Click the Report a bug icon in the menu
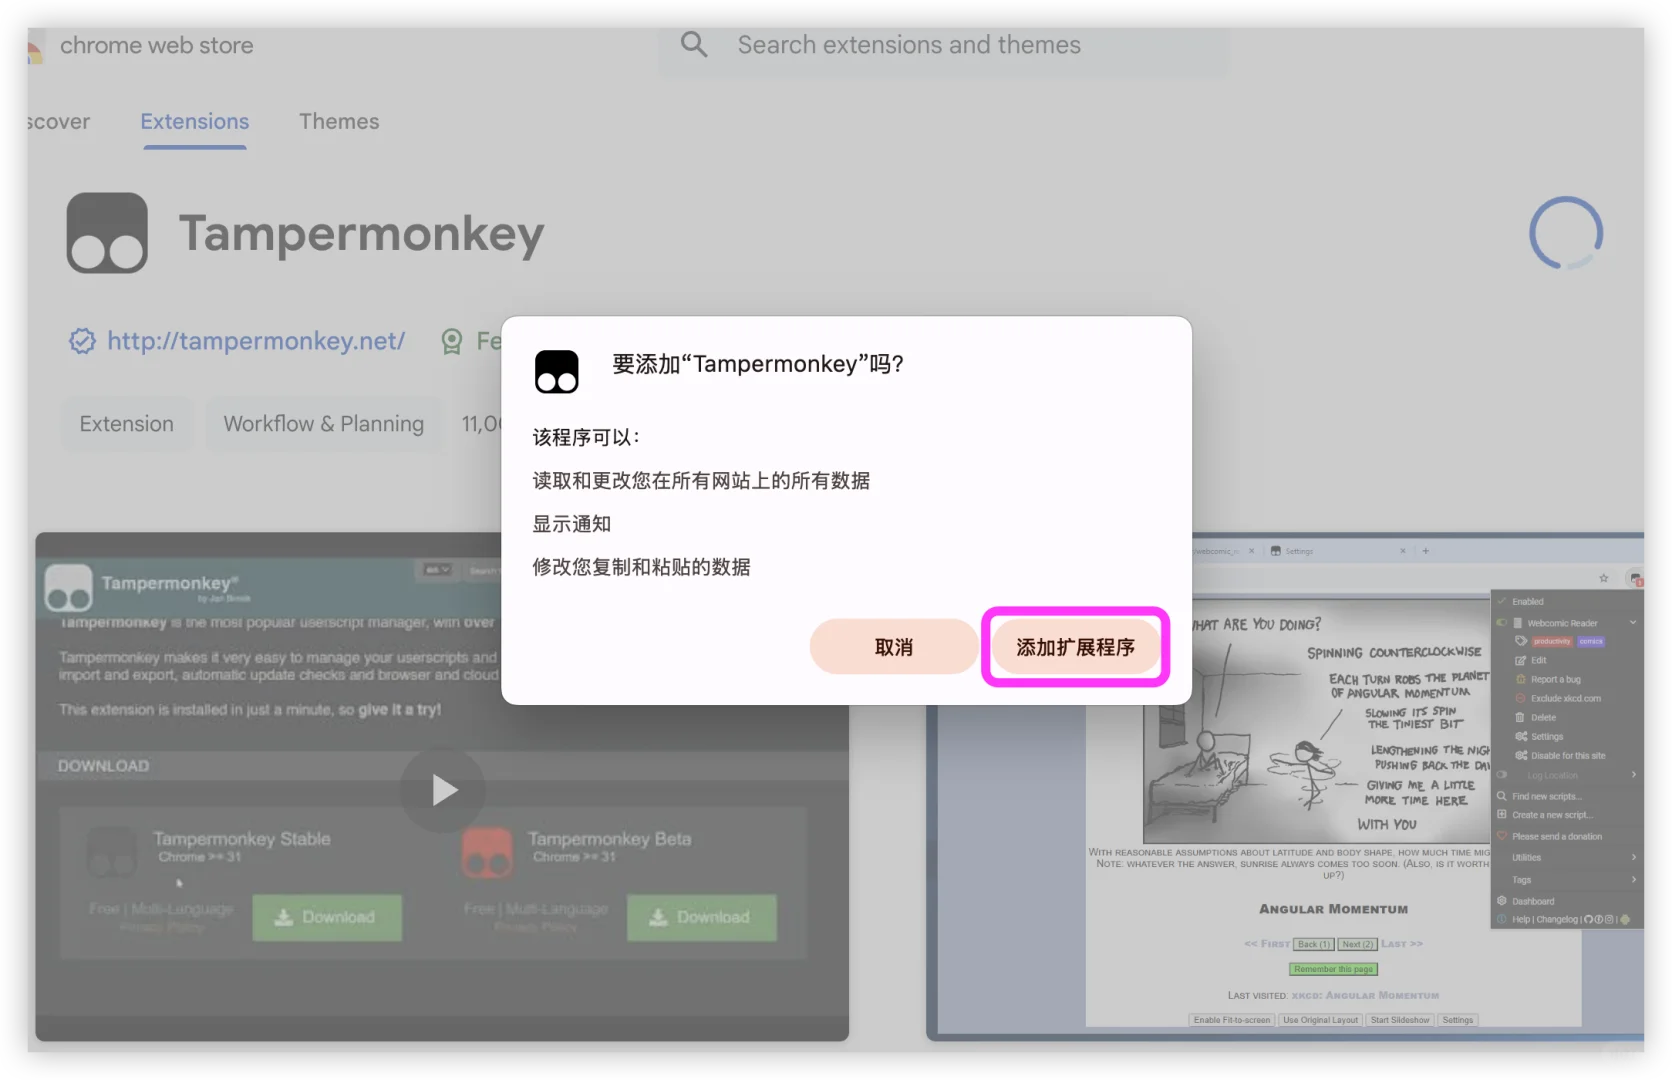1672x1080 pixels. (x=1521, y=679)
